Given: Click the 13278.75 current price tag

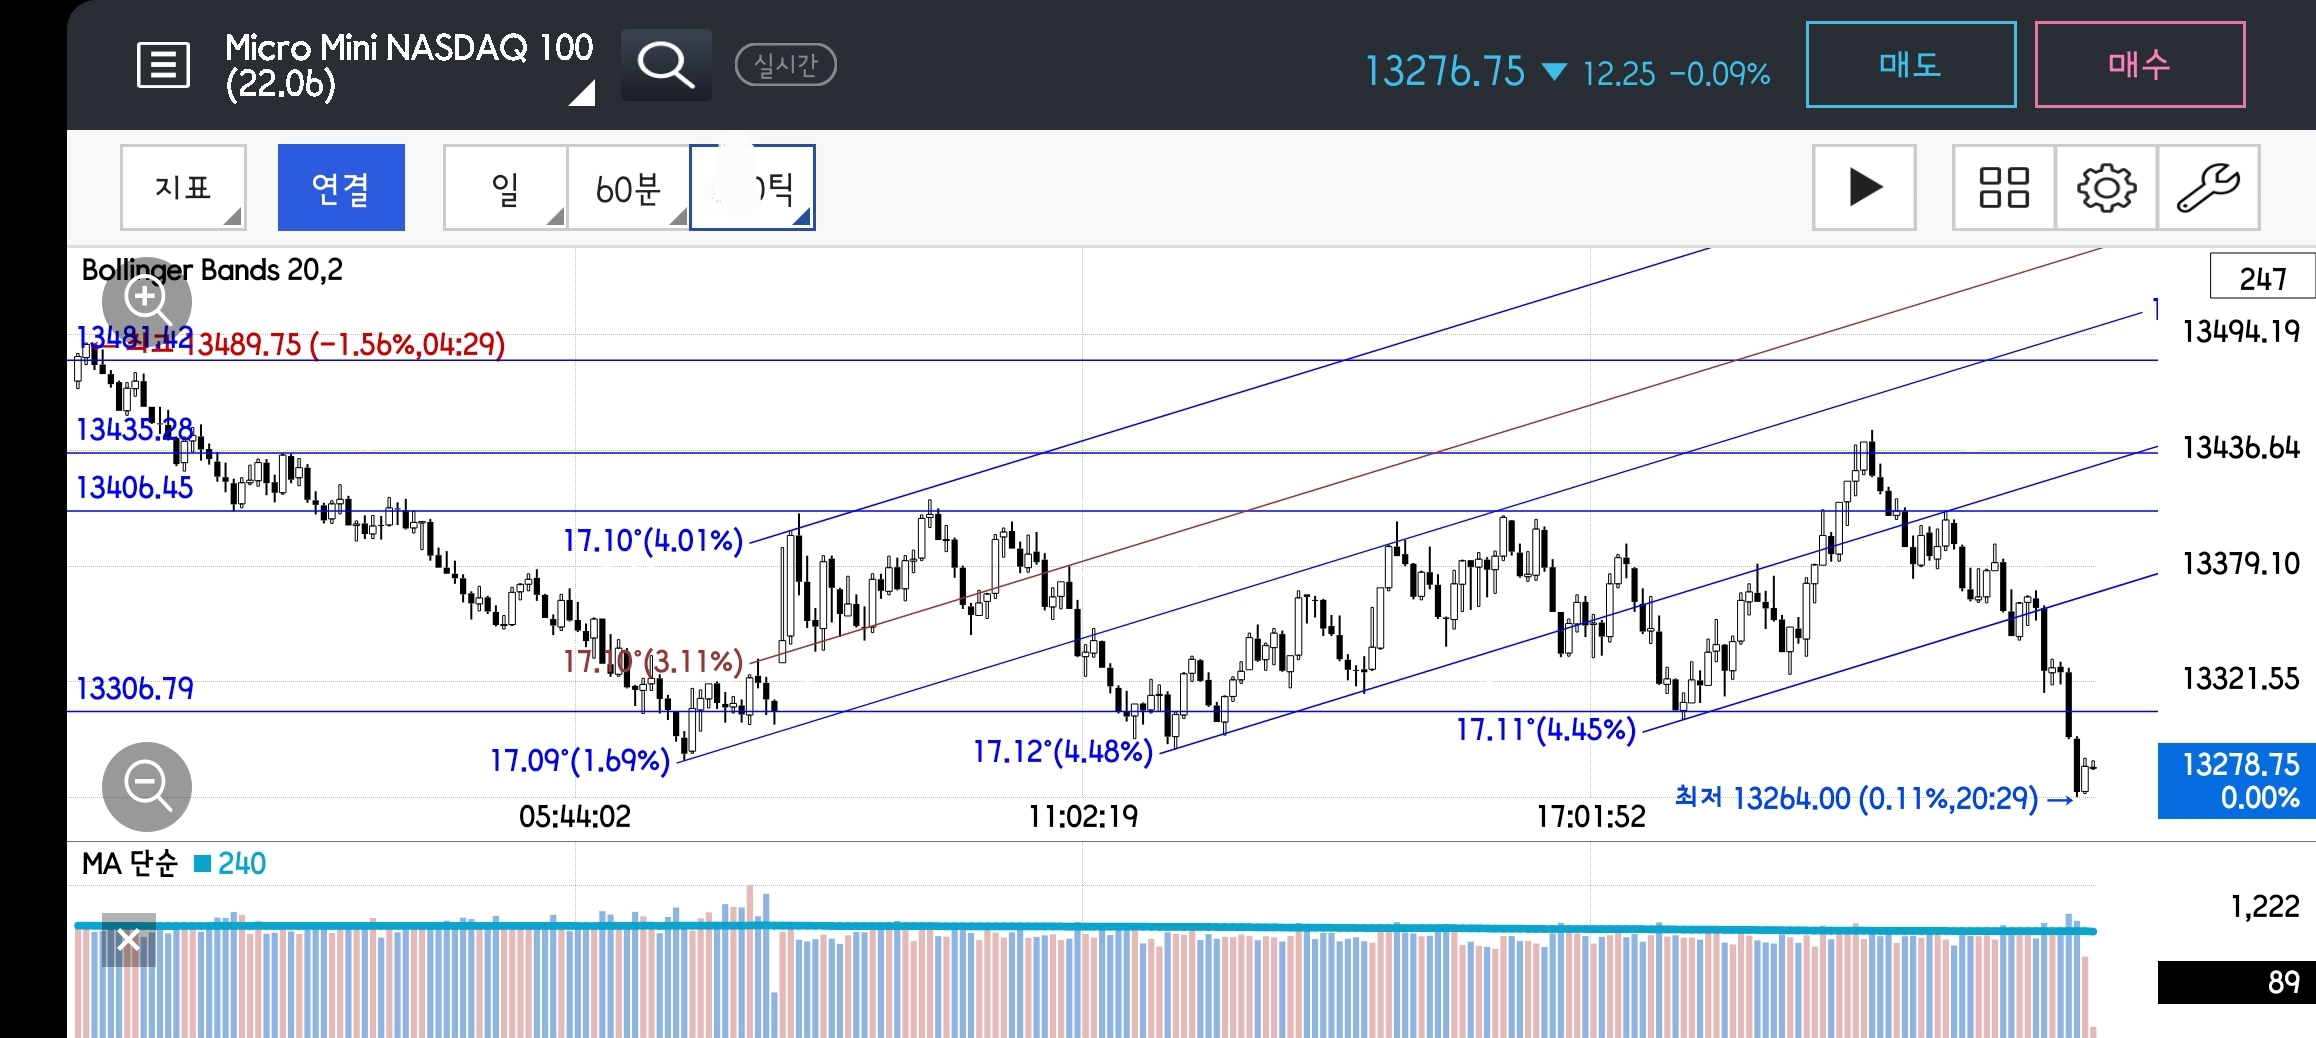Looking at the screenshot, I should pyautogui.click(x=2237, y=781).
